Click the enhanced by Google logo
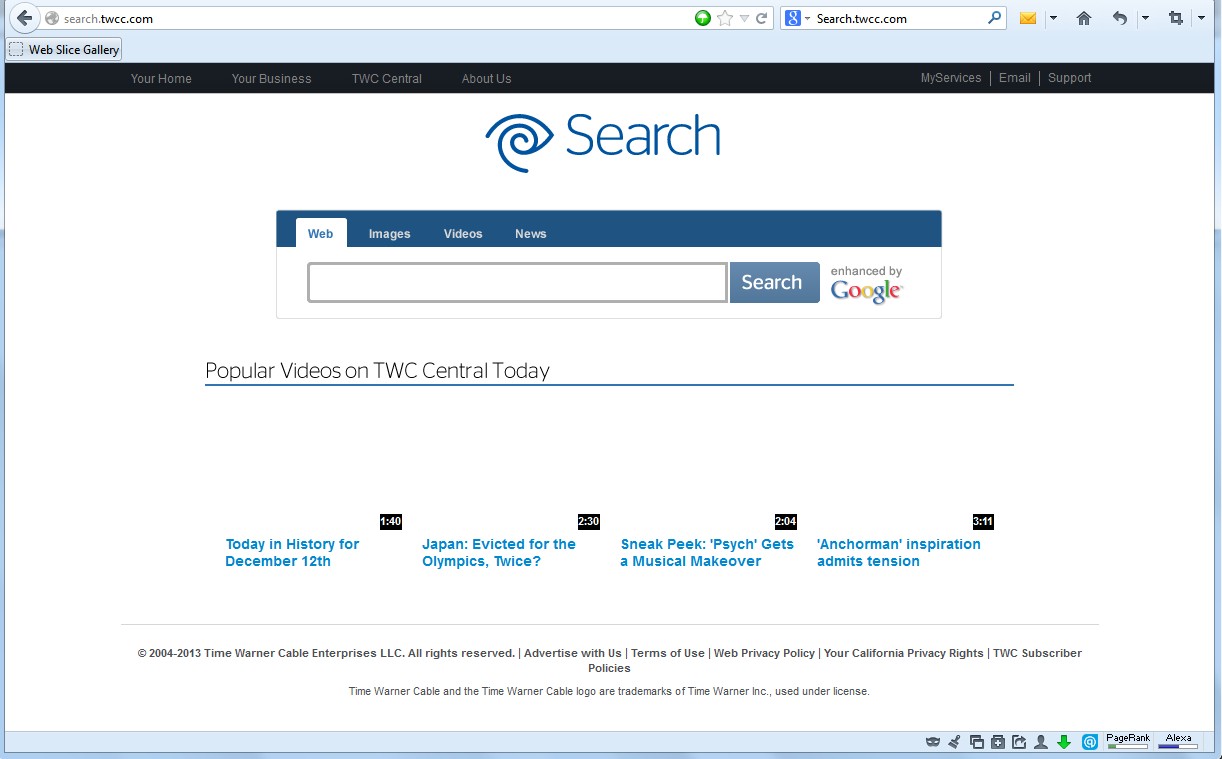This screenshot has width=1222, height=759. tap(867, 284)
